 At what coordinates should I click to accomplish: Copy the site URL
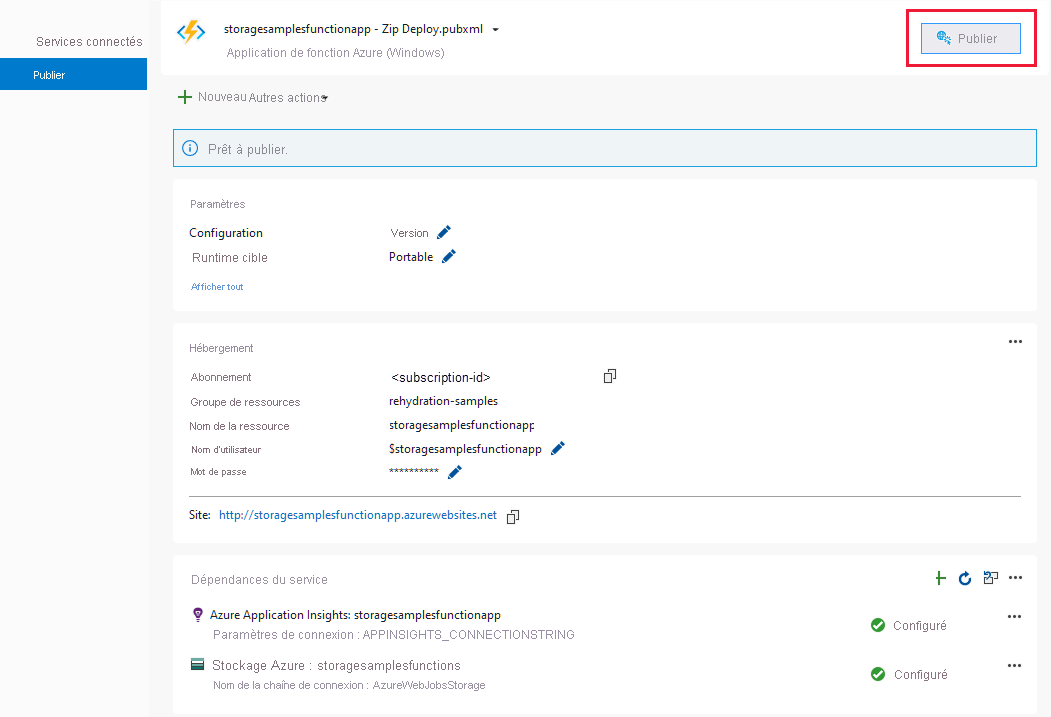(513, 516)
